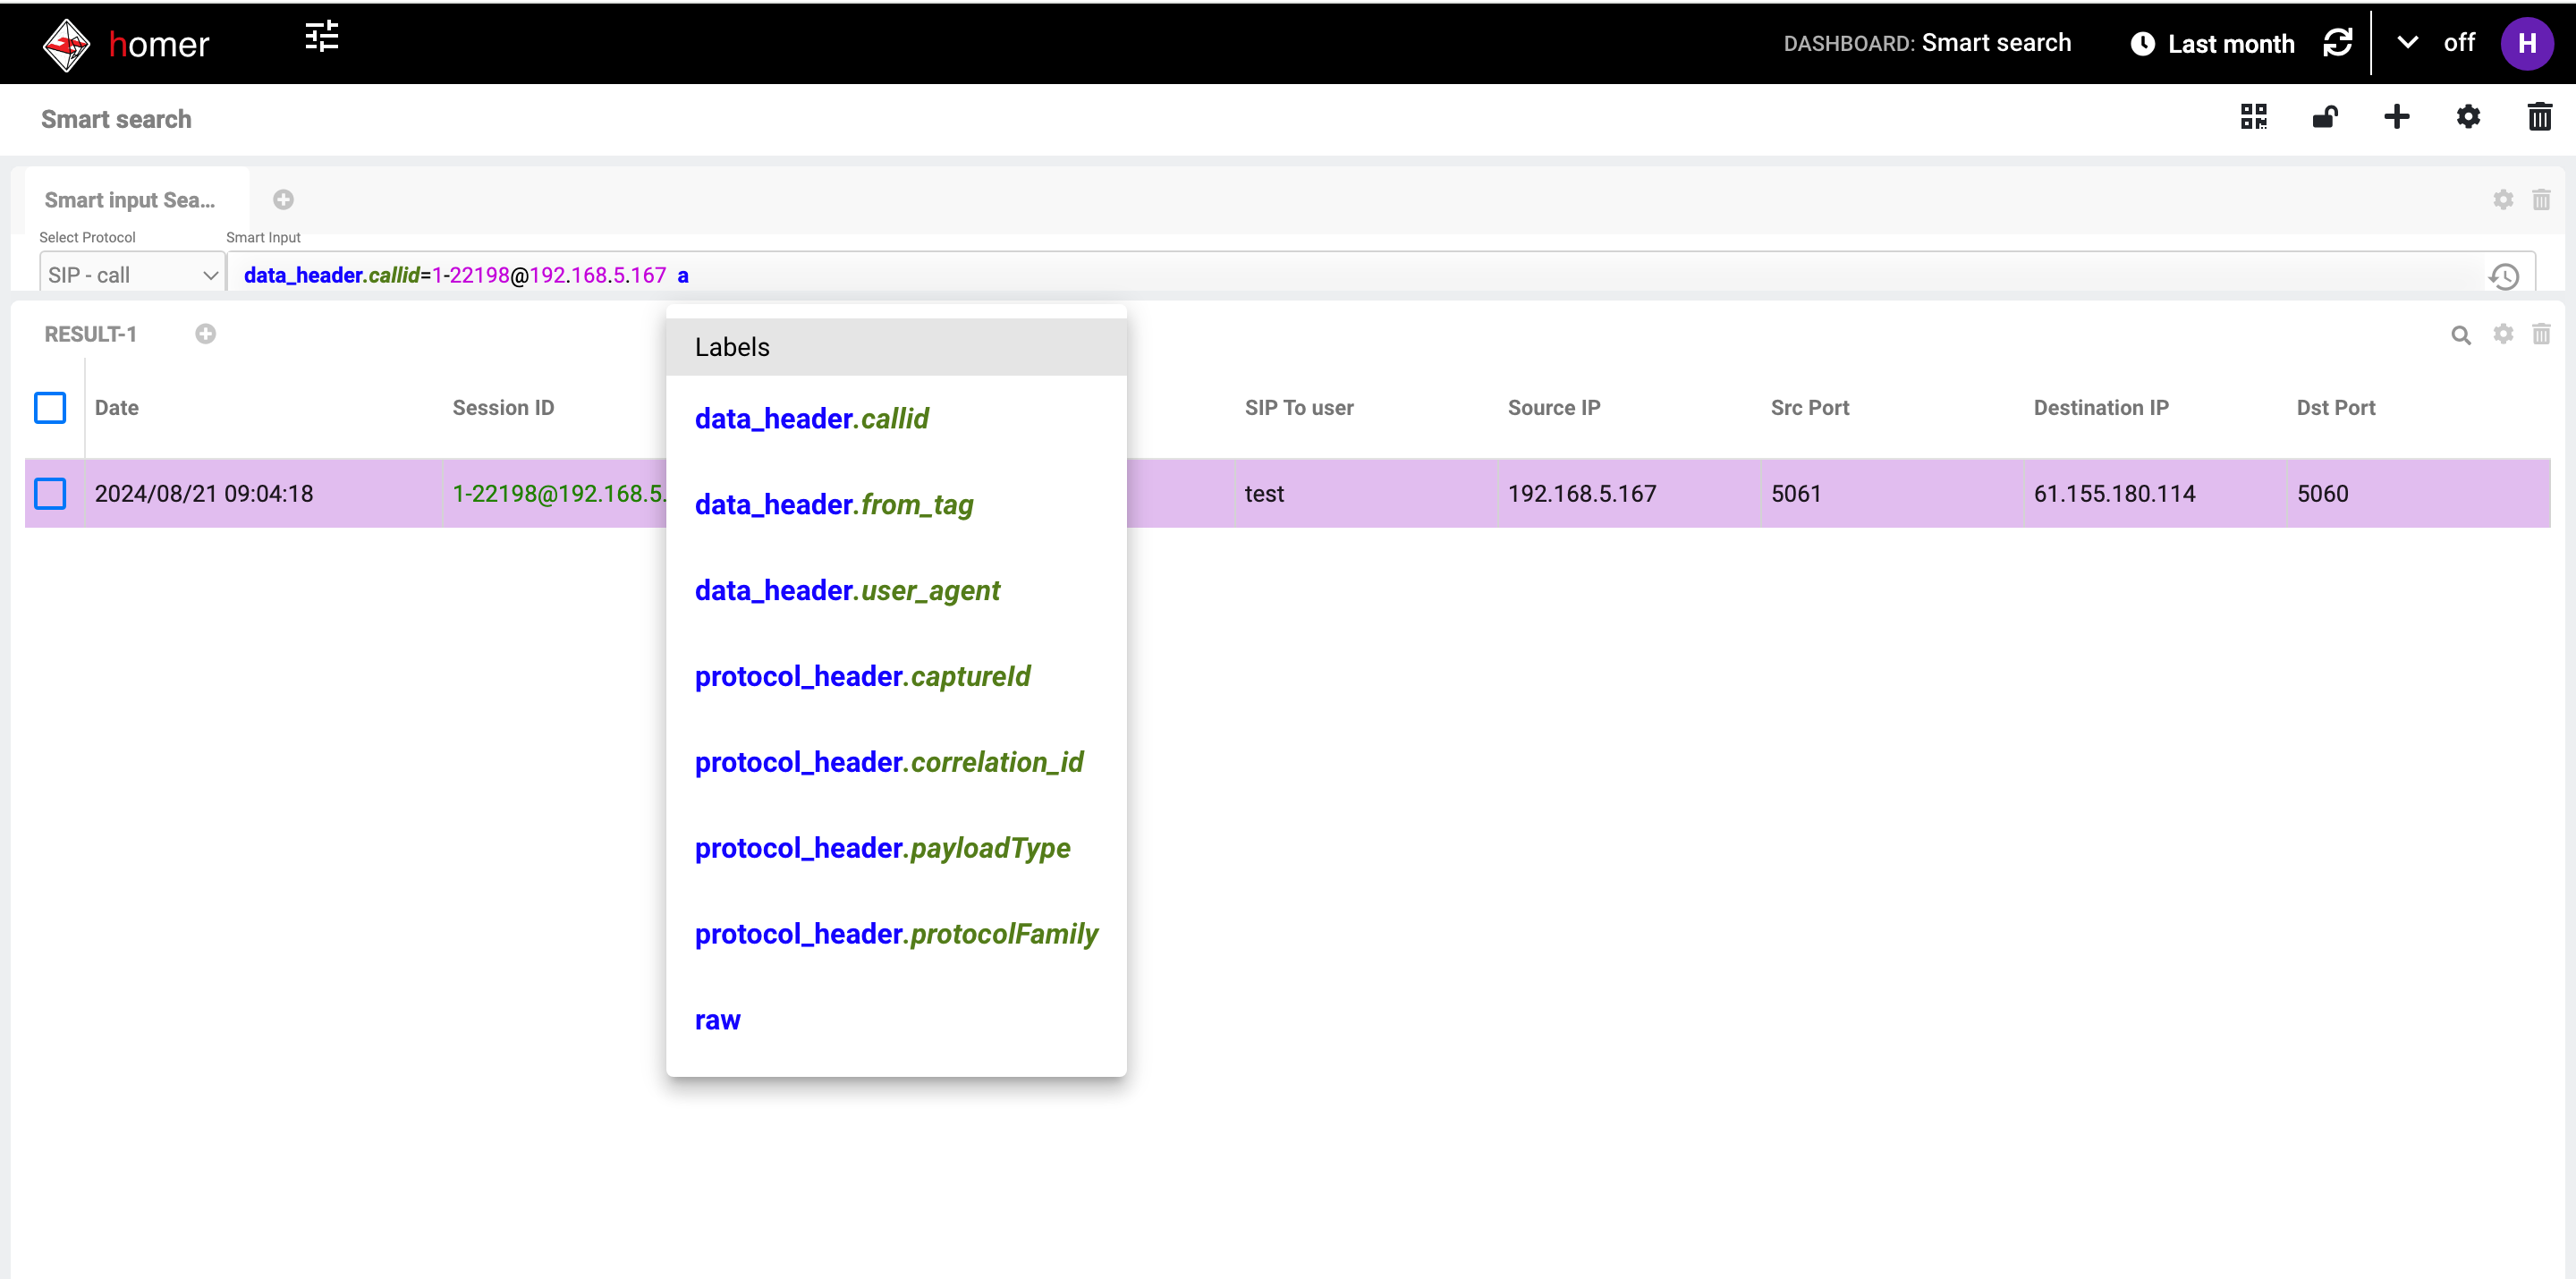Click the refresh icon in top bar
Viewport: 2576px width, 1279px height.
2337,43
